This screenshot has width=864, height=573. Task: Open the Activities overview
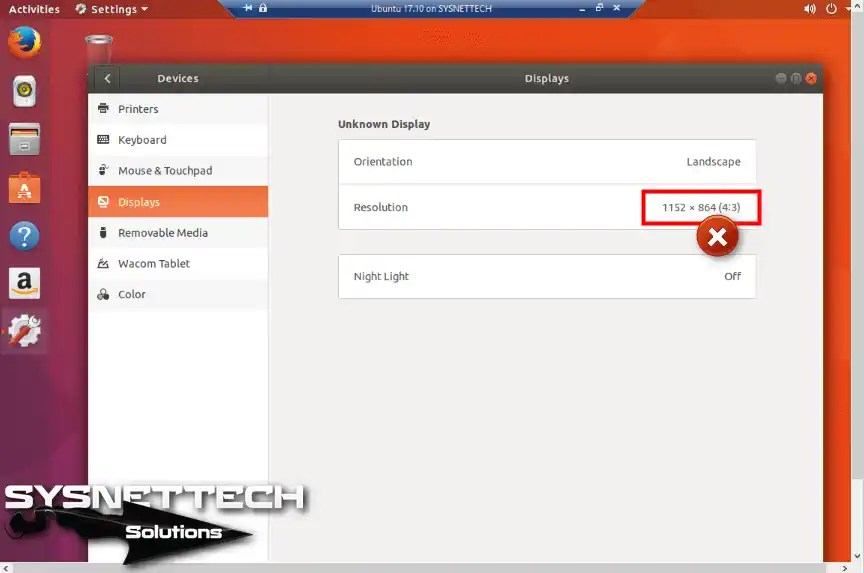click(34, 9)
